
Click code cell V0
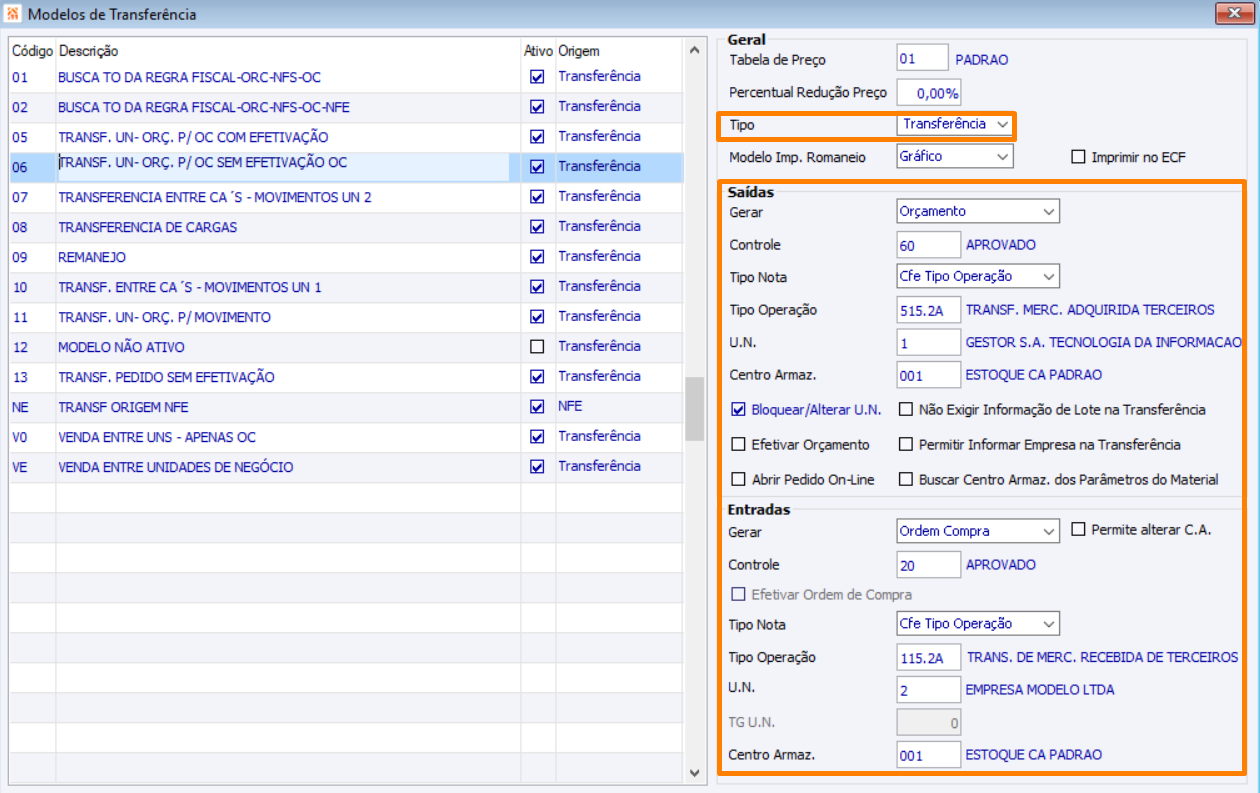tap(32, 437)
